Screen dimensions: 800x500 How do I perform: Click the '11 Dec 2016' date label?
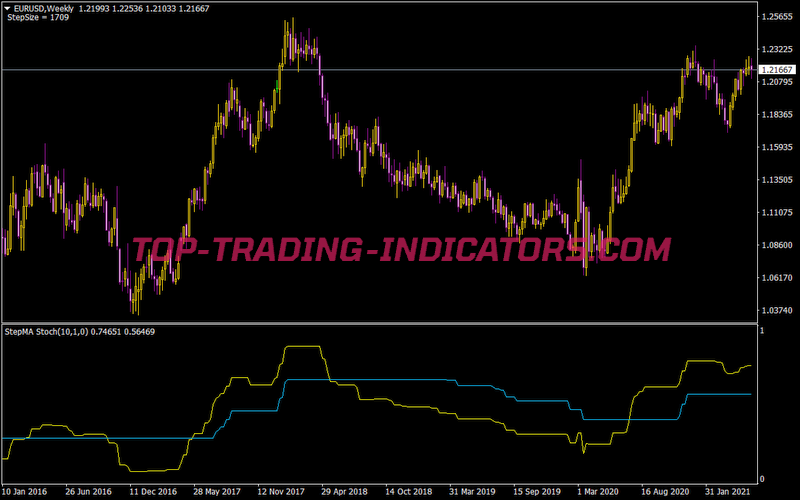pos(153,492)
